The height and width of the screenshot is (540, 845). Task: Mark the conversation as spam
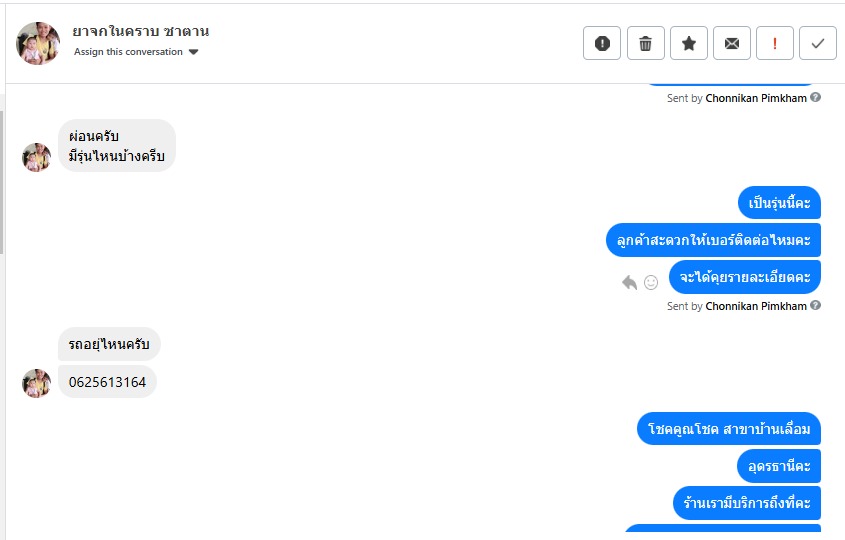pos(602,43)
